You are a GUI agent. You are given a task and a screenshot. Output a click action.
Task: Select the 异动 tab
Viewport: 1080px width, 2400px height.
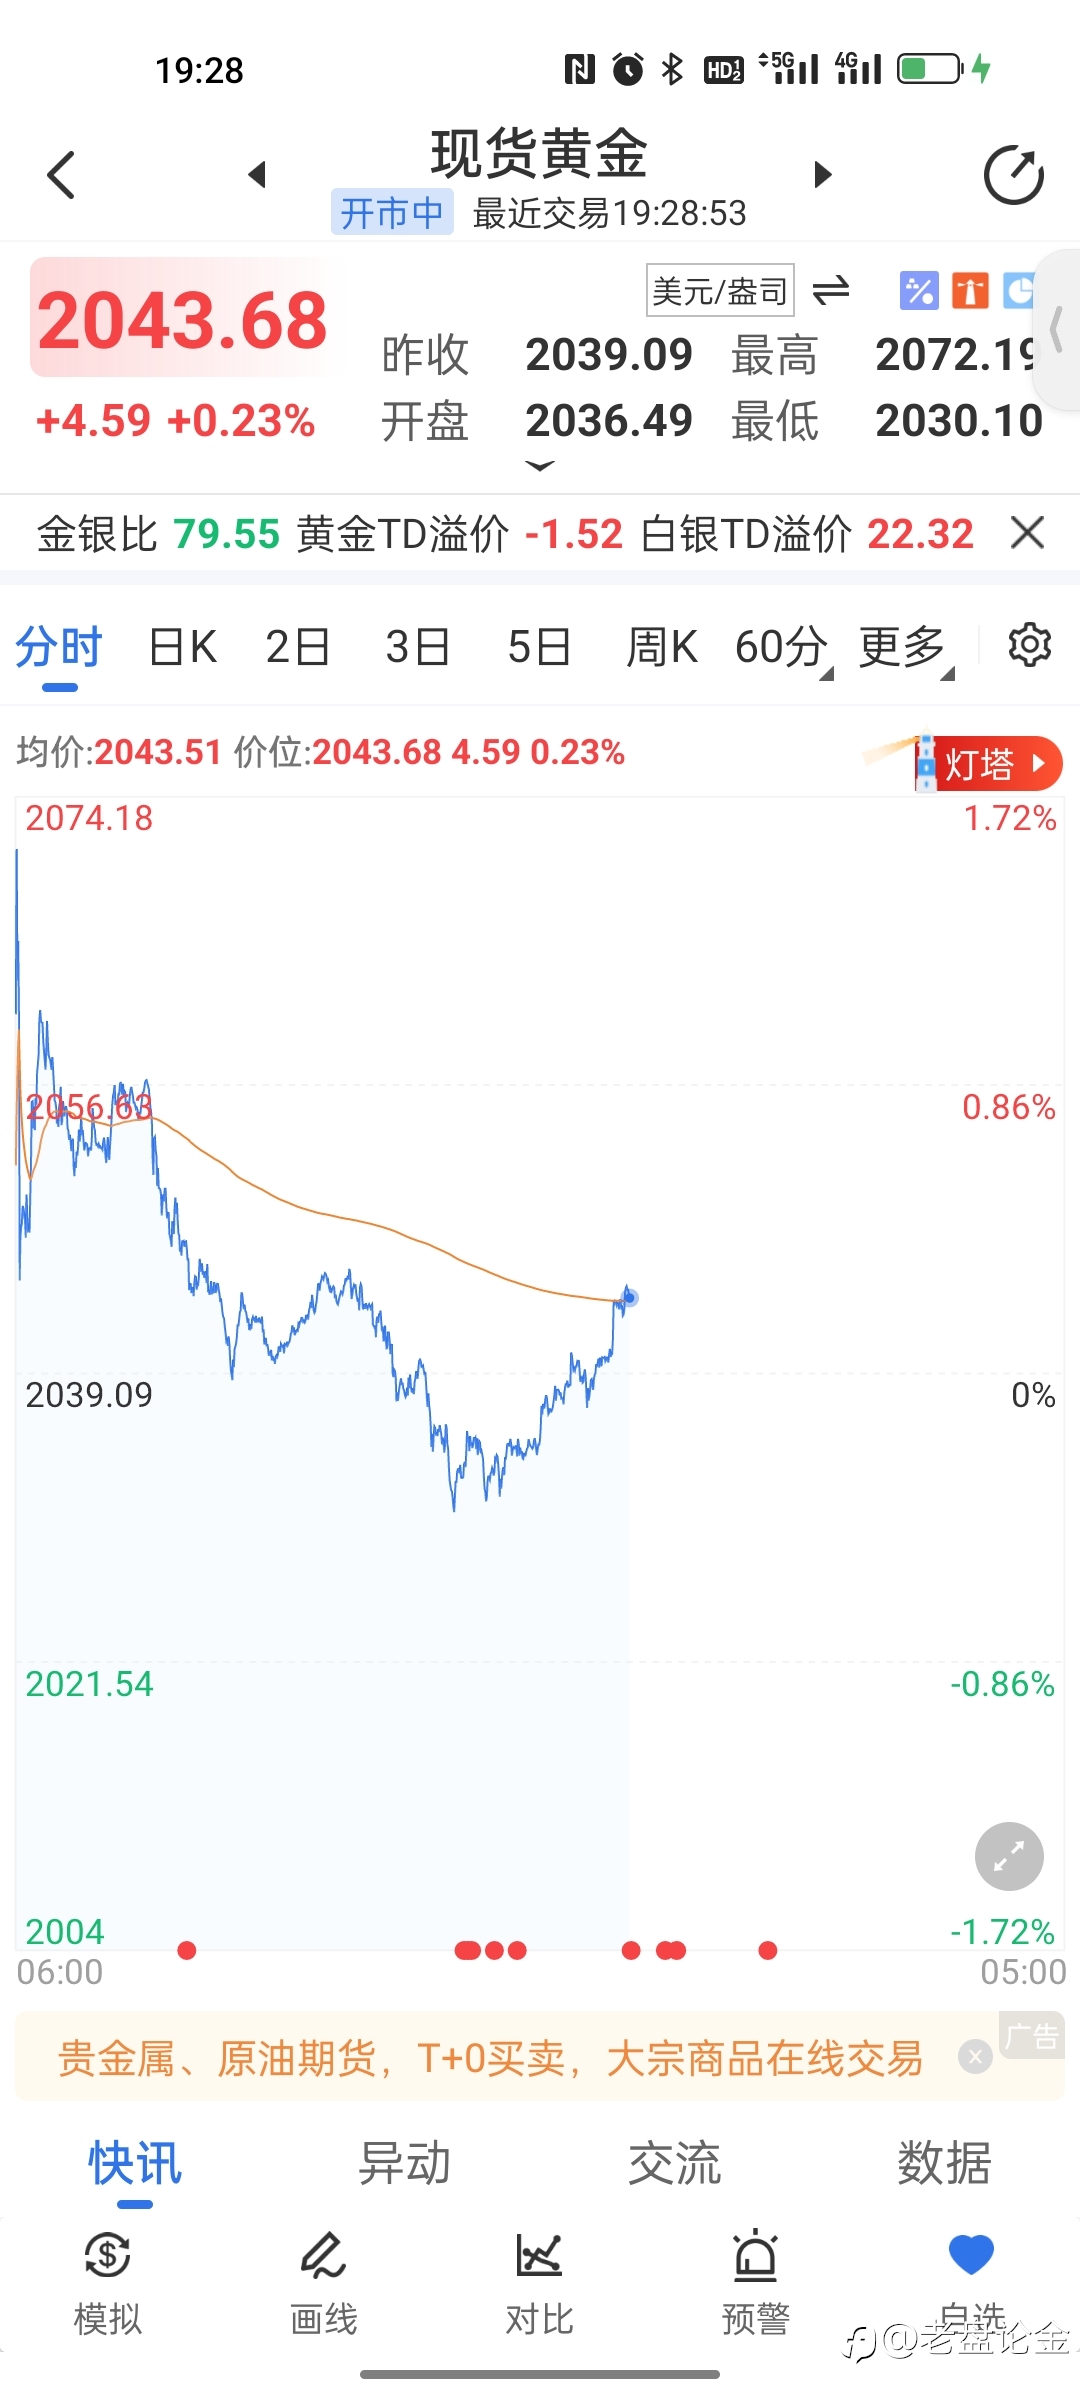coord(405,2163)
